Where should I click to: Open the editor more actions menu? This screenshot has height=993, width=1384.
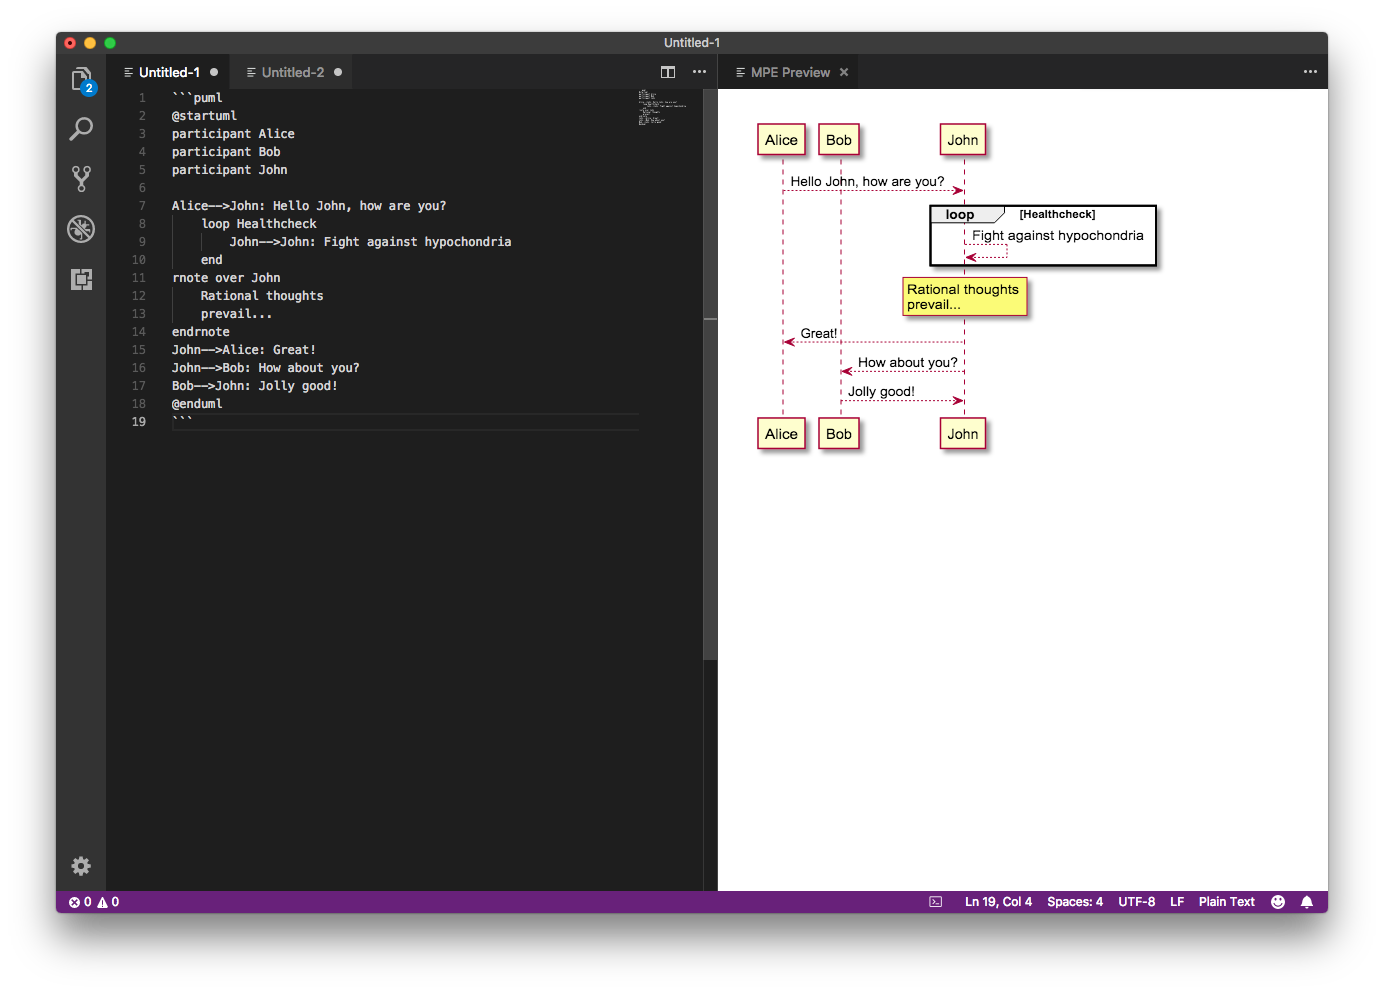(699, 72)
